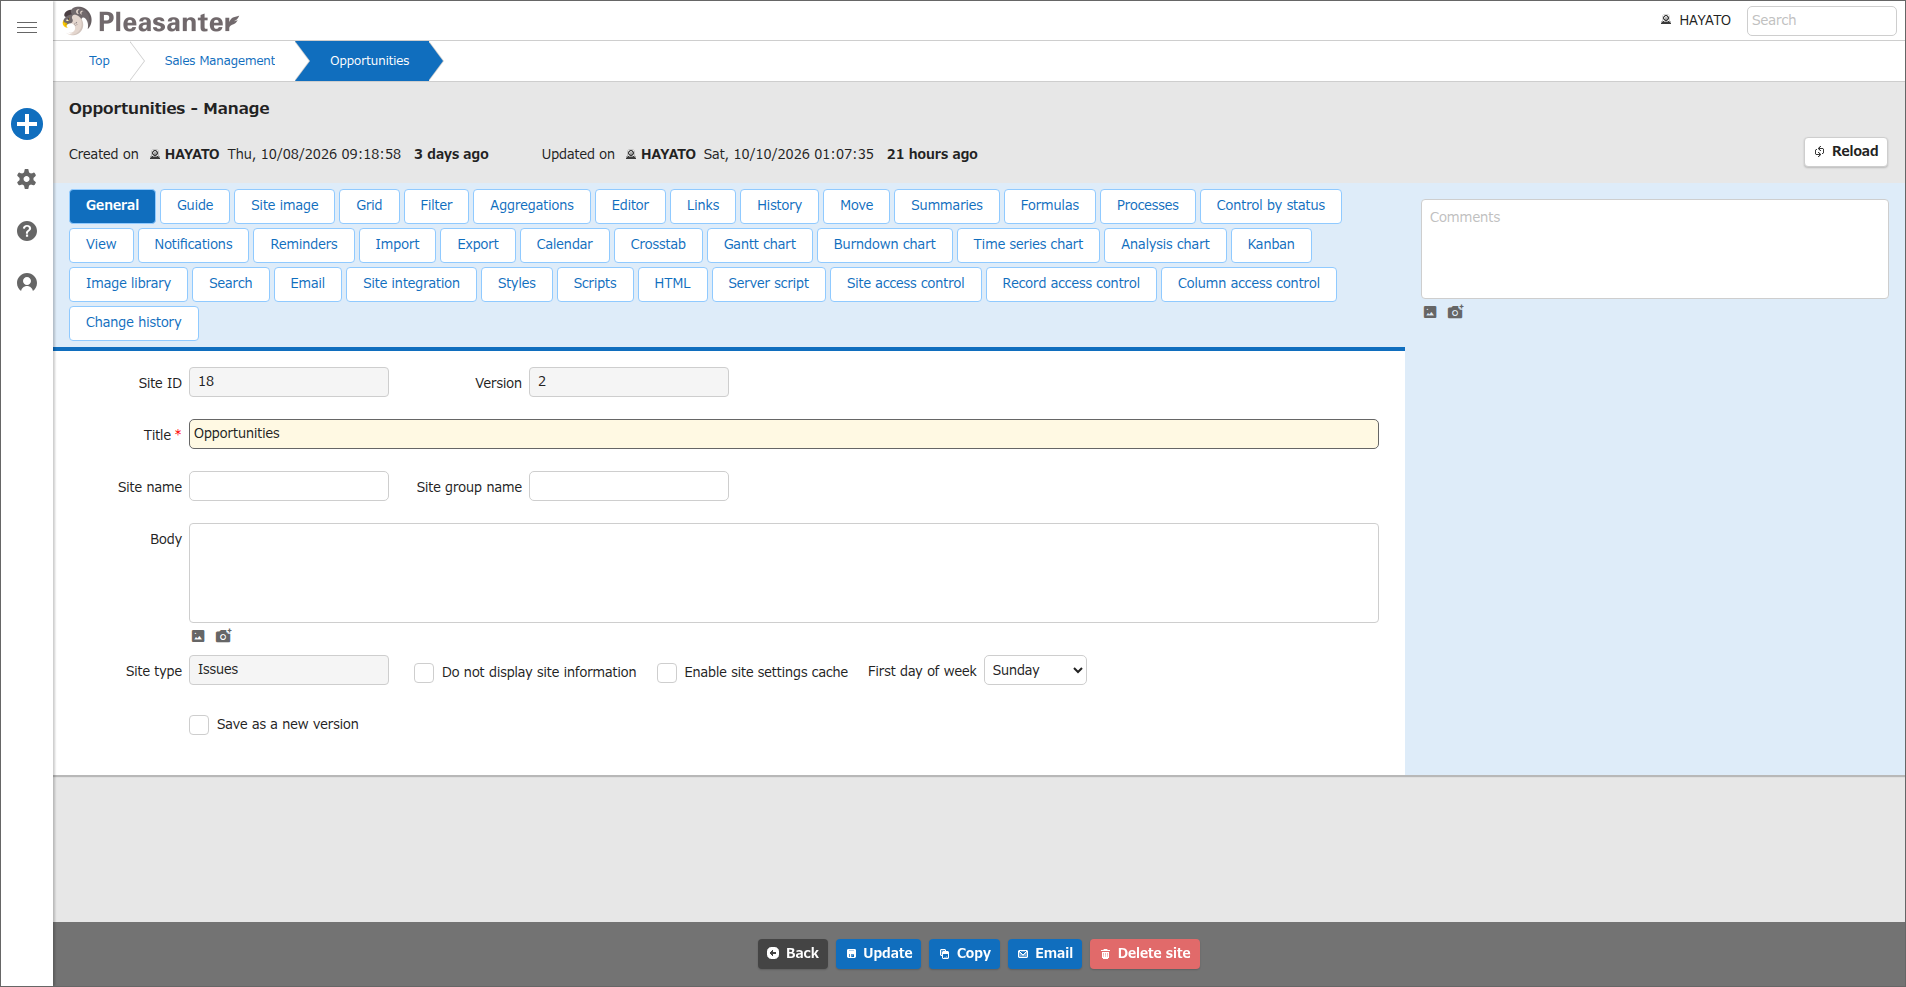Image resolution: width=1906 pixels, height=987 pixels.
Task: Open the Crosstab tab
Action: tap(658, 245)
